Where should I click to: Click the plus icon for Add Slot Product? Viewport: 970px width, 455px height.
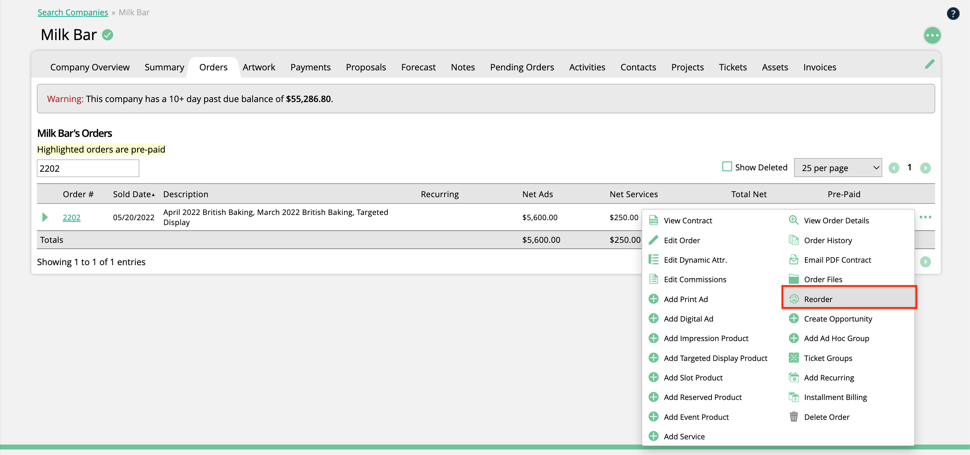(x=653, y=378)
